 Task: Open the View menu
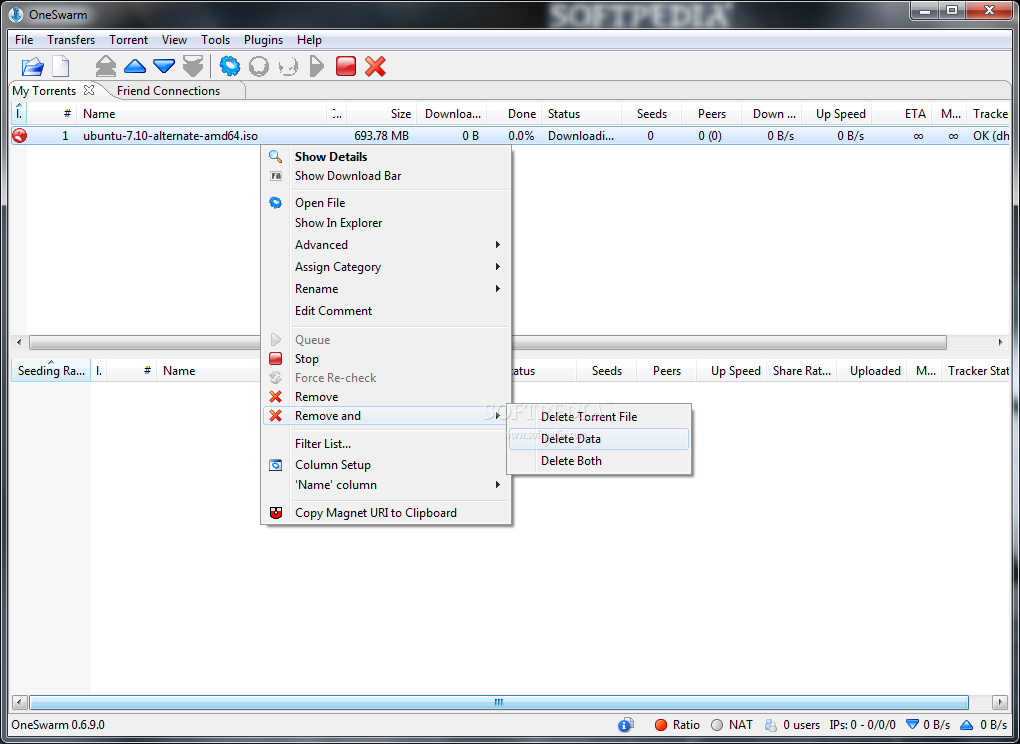pos(174,40)
